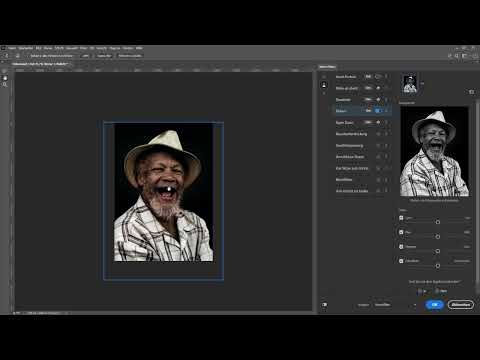This screenshot has width=480, height=360.
Task: Select the Rauschunterdrückung wait list row
Action: pos(363,134)
